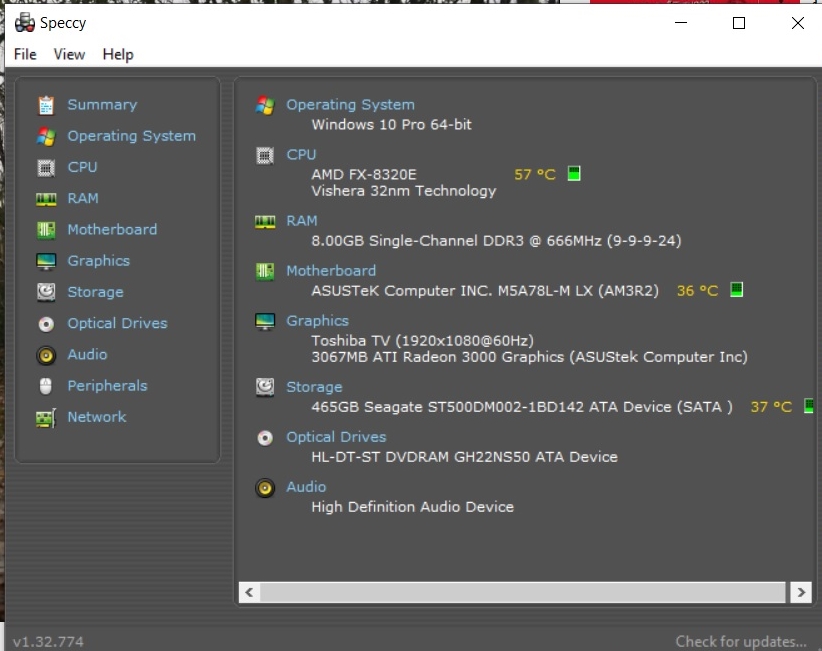This screenshot has height=651, width=822.
Task: Click the High Definition Audio Device text
Action: (x=413, y=507)
